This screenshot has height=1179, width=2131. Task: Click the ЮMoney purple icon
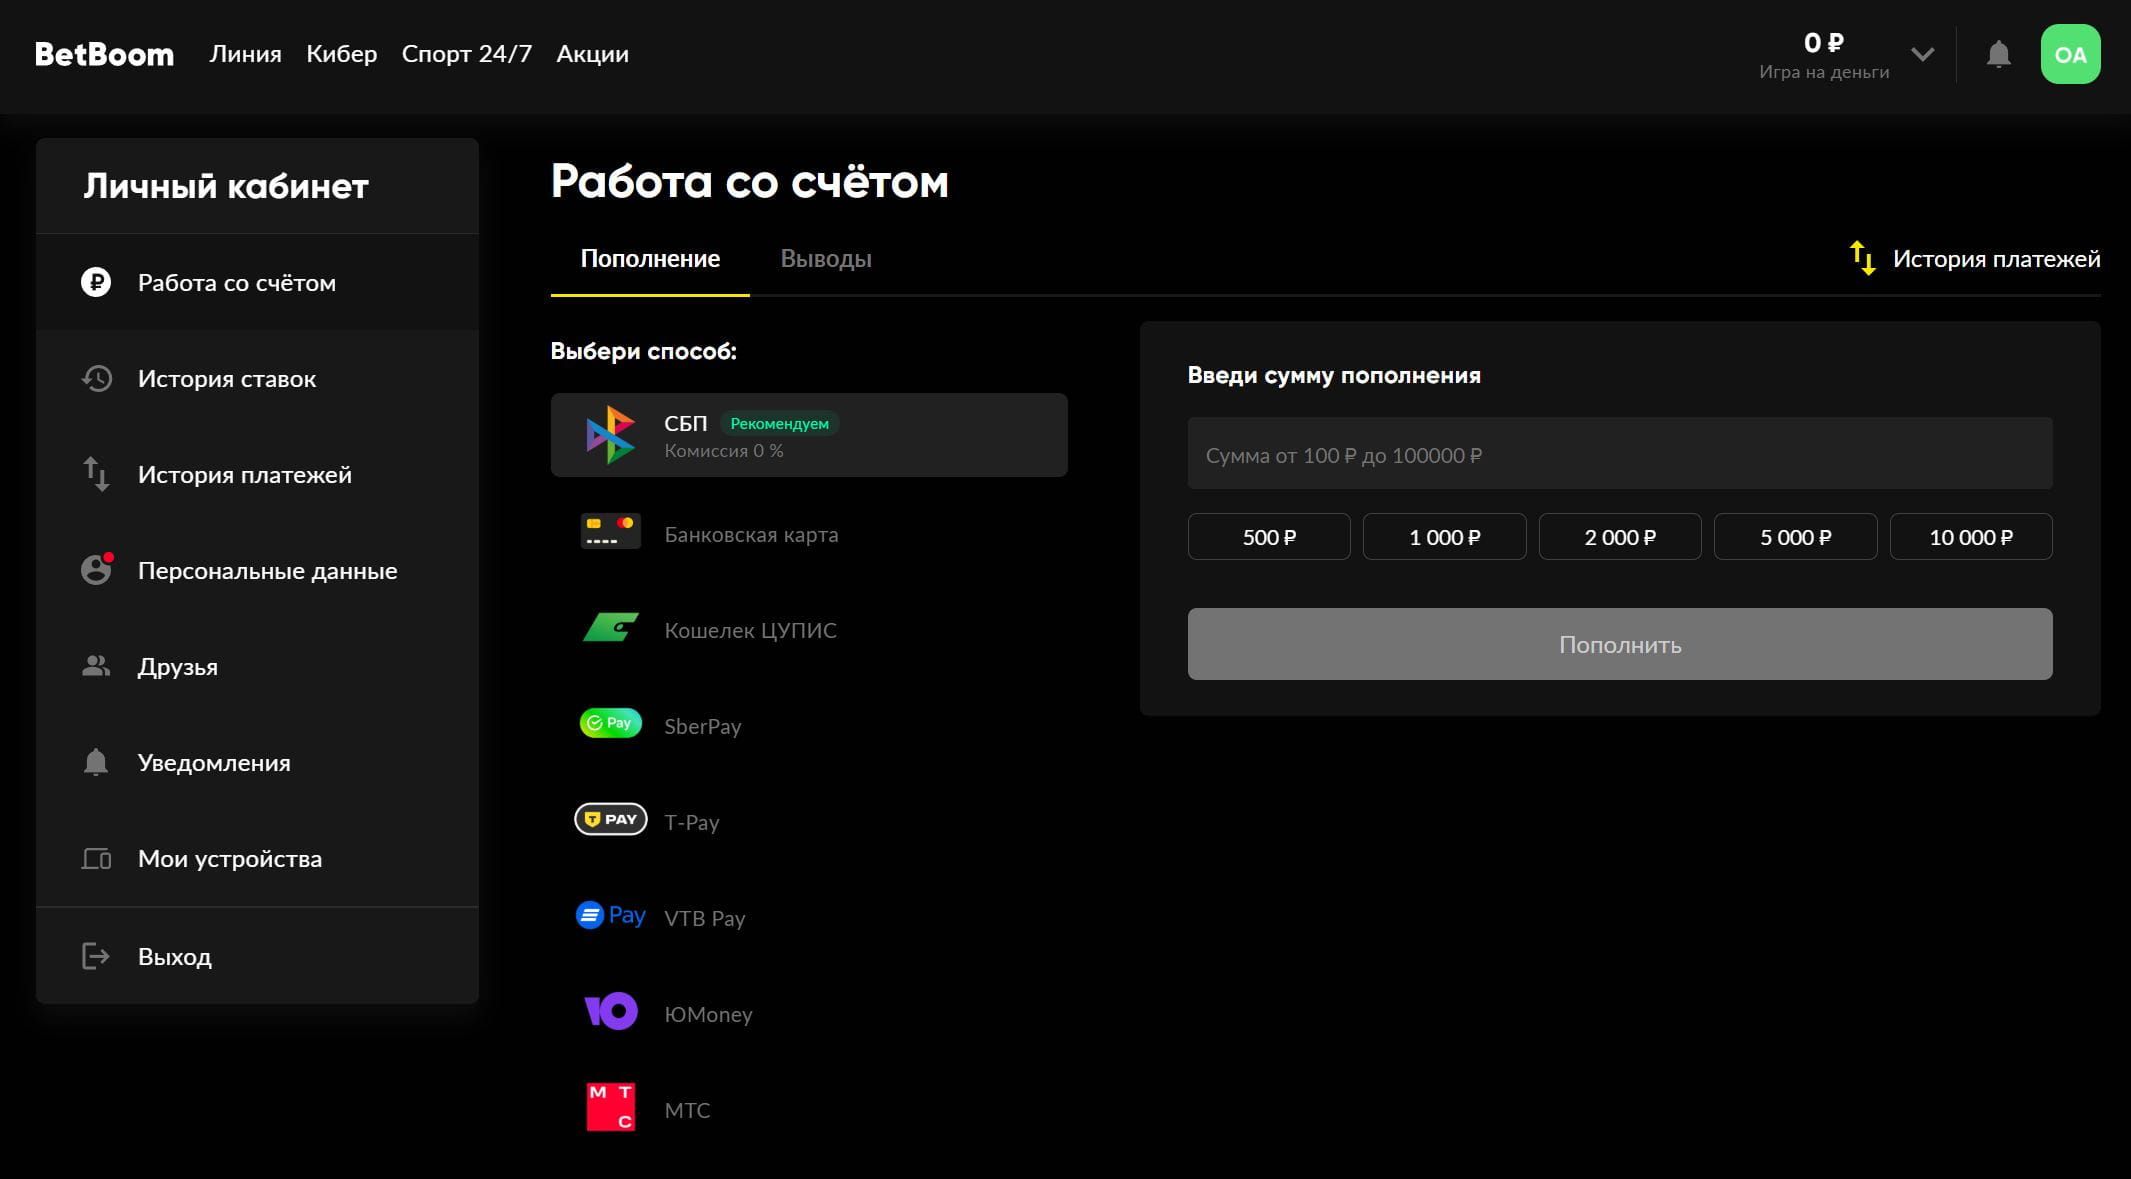610,1011
